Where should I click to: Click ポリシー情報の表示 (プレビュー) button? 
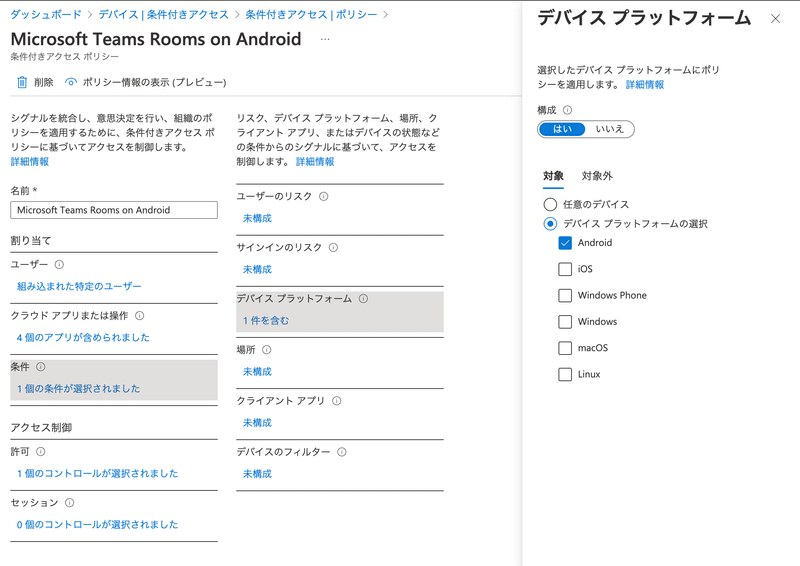pyautogui.click(x=145, y=82)
